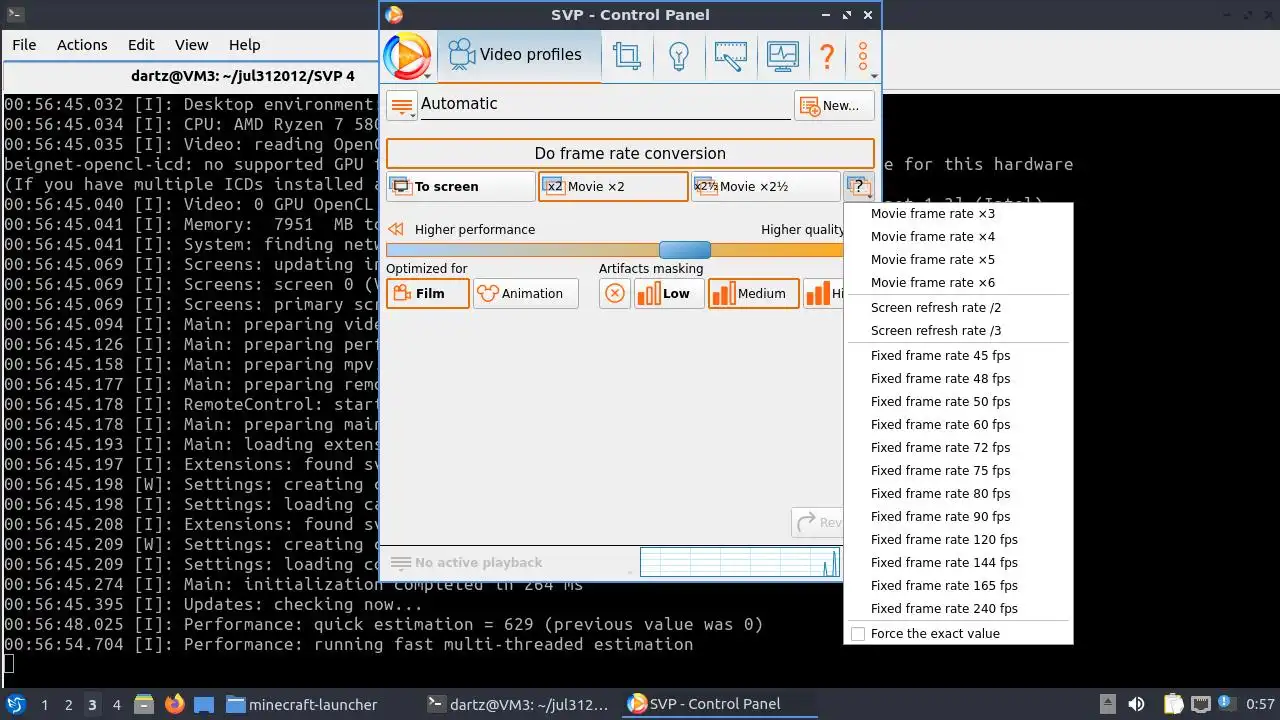
Task: Click No active playback status
Action: 478,563
